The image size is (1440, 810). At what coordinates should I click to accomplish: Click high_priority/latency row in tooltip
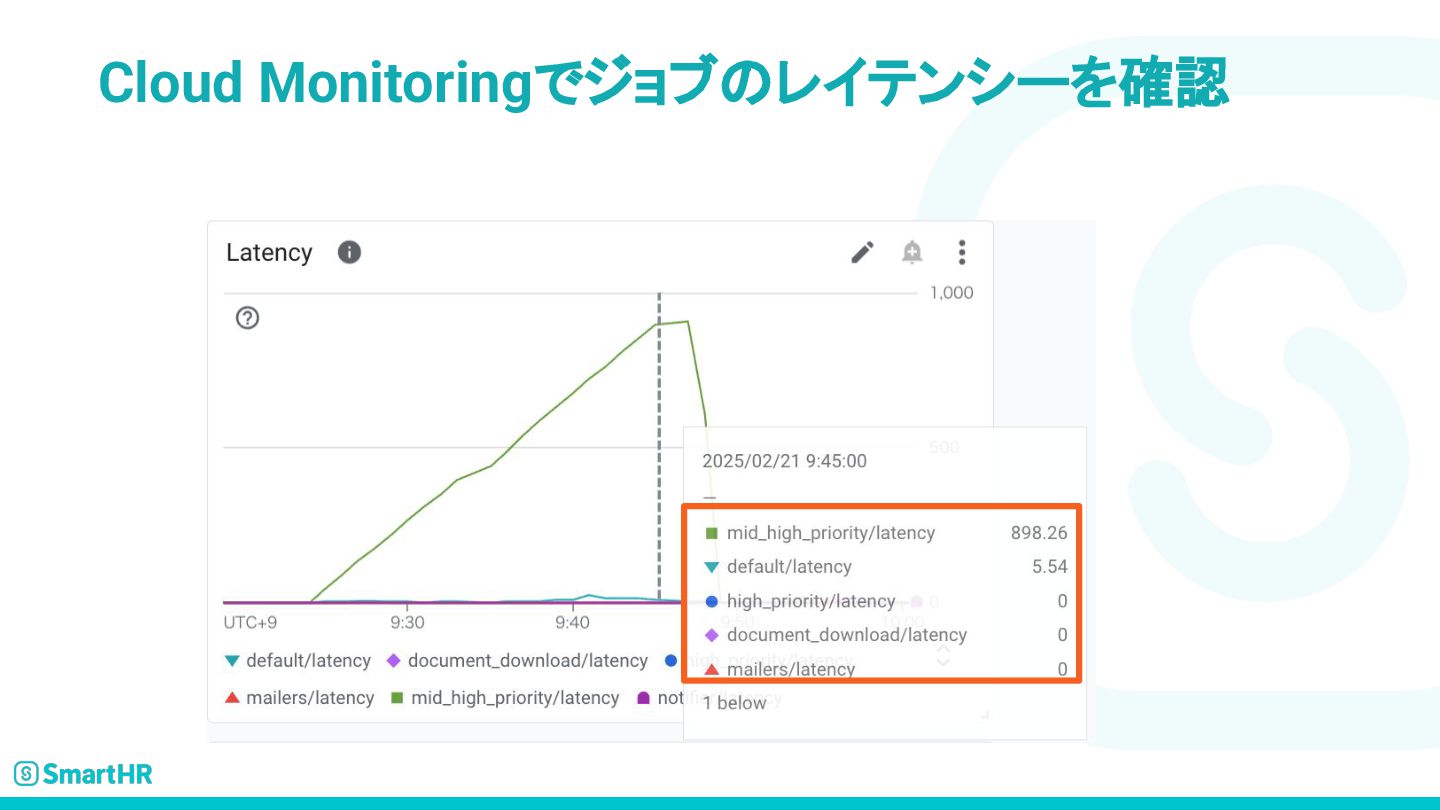(x=885, y=601)
